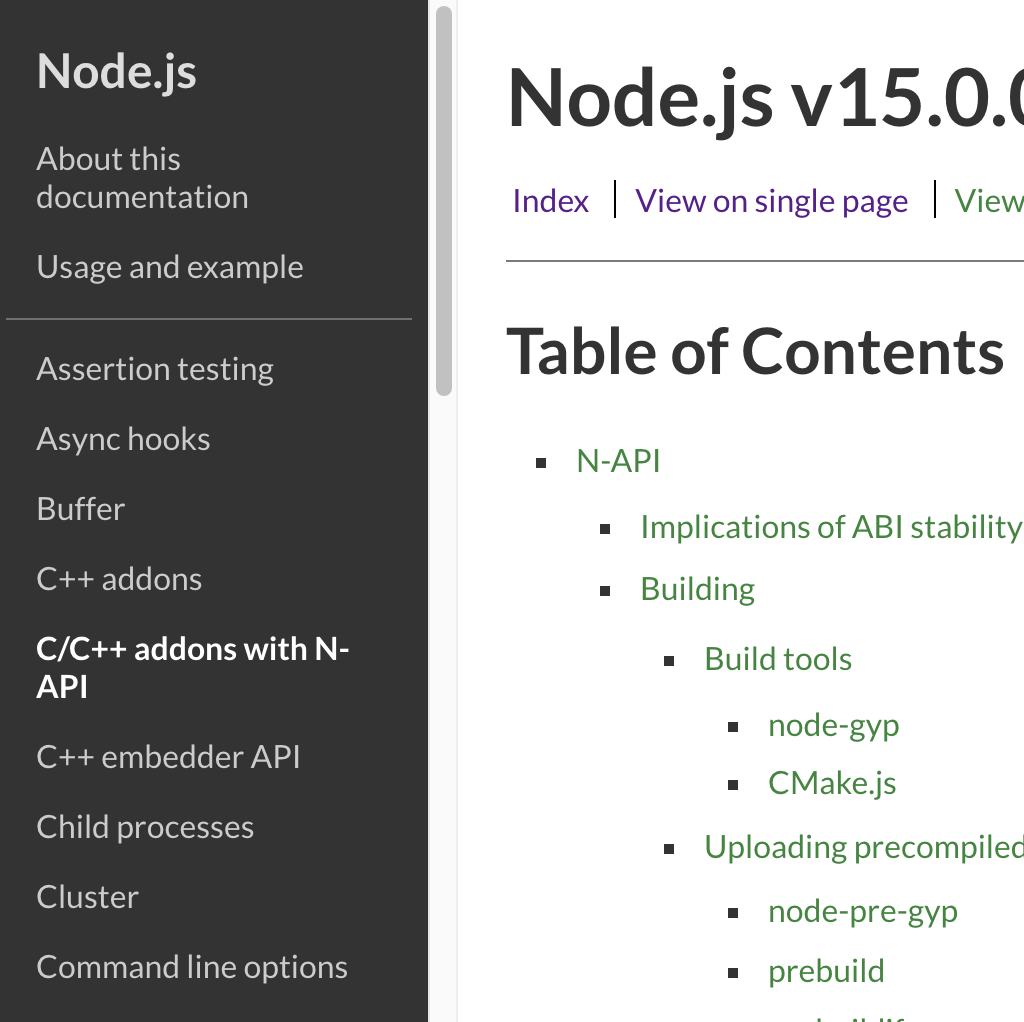Open CMake.js contents link
1024x1022 pixels.
point(832,783)
